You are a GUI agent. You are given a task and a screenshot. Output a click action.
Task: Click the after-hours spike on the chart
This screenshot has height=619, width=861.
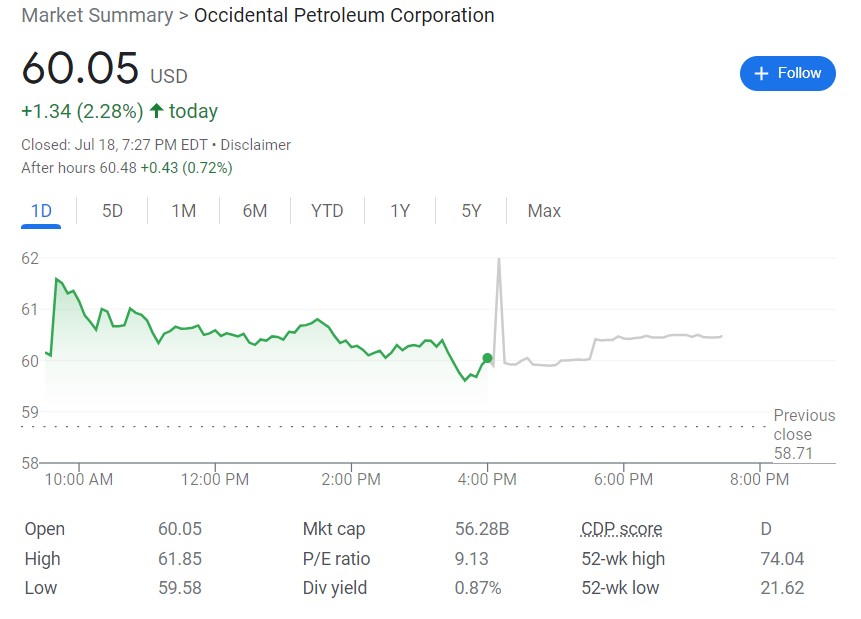[x=498, y=263]
